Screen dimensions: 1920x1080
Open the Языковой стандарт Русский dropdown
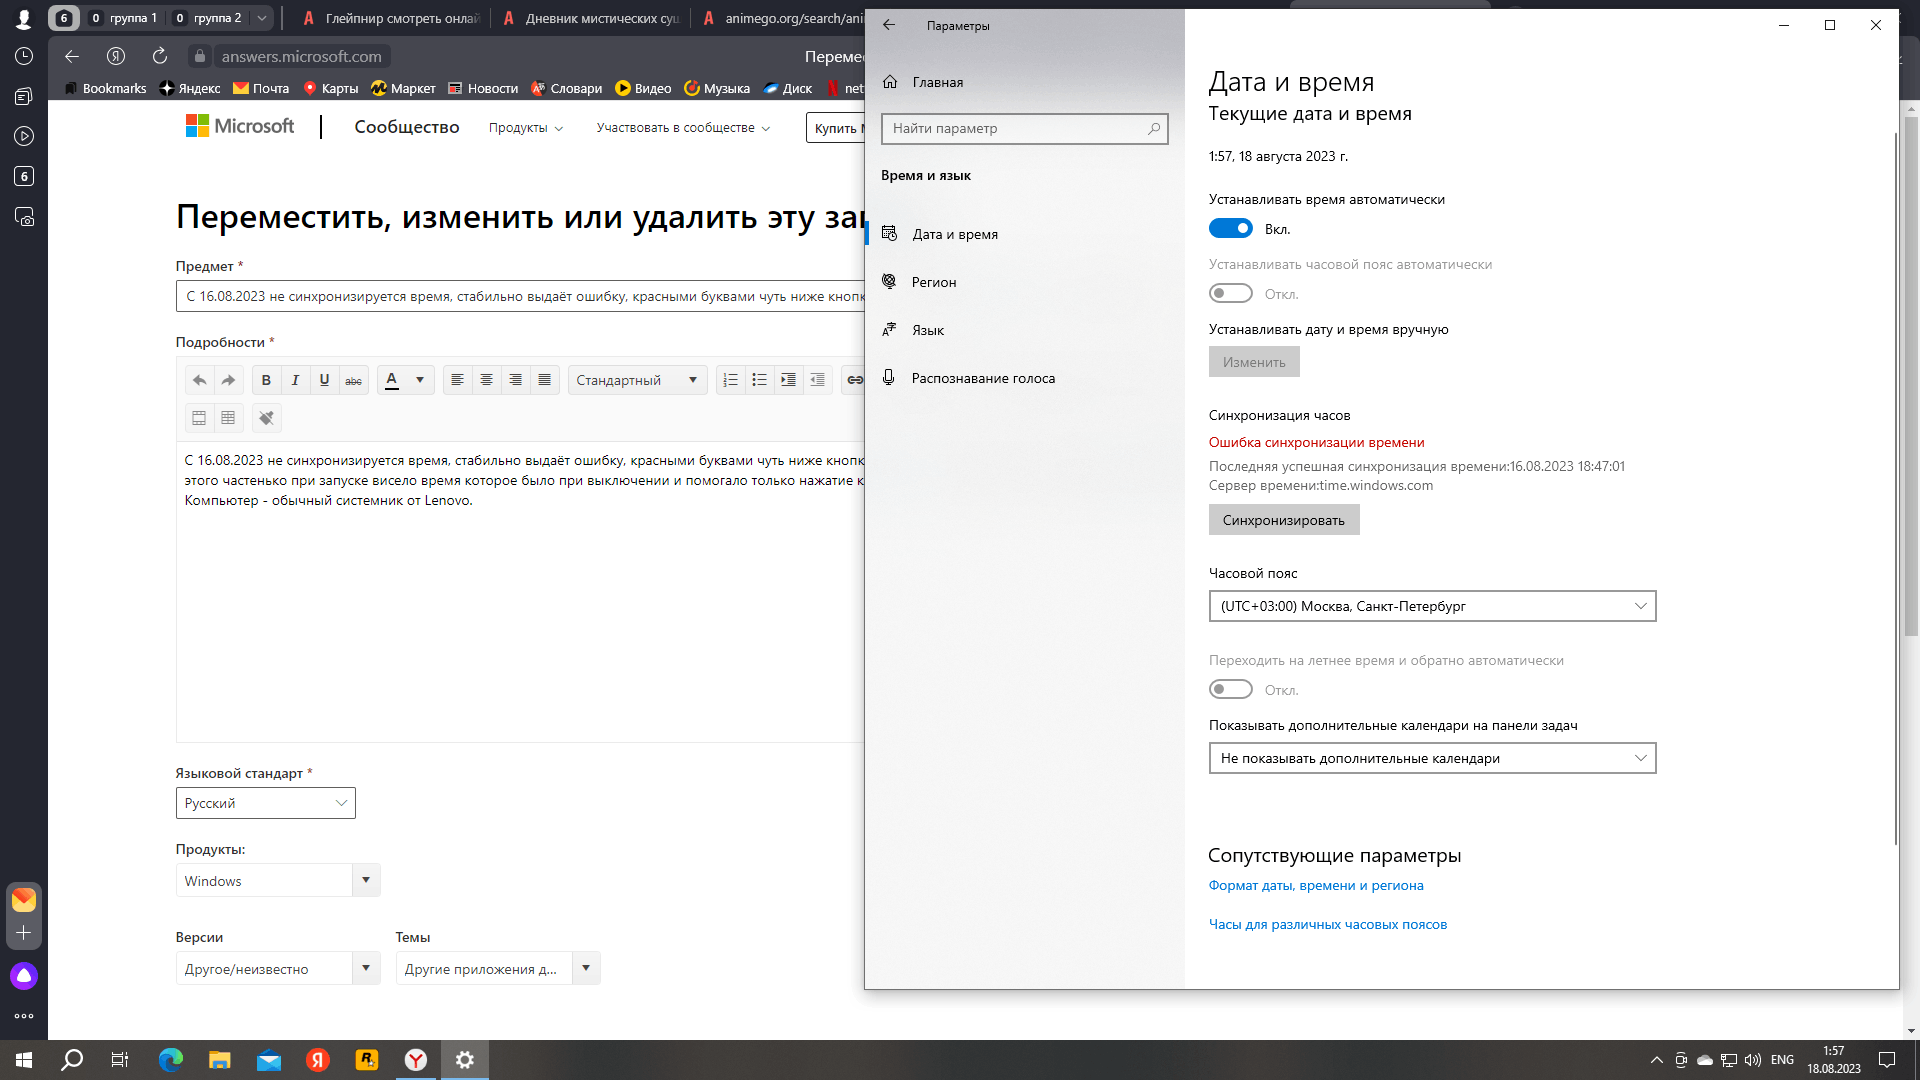[265, 803]
